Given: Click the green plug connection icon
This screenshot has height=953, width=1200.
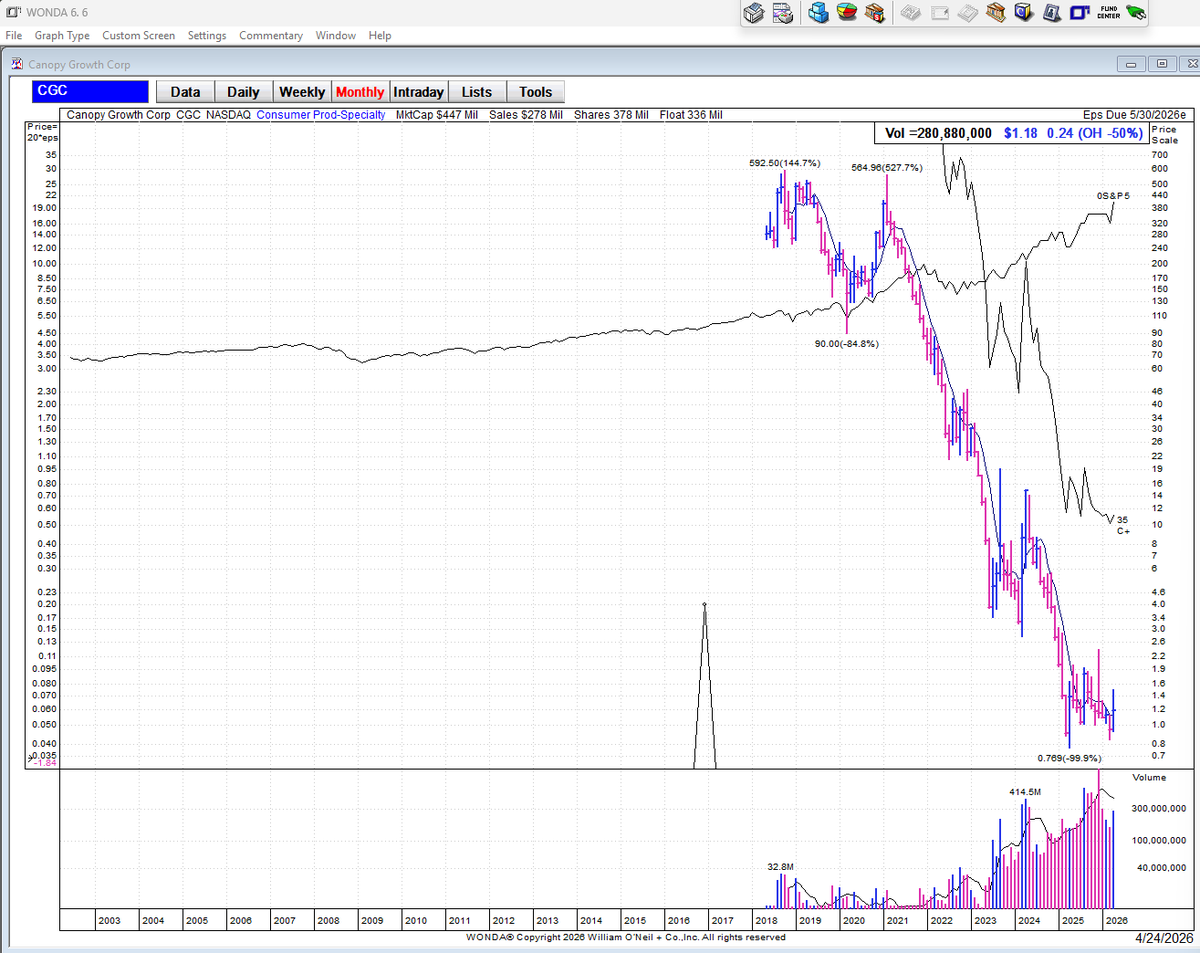Looking at the screenshot, I should pyautogui.click(x=1135, y=13).
